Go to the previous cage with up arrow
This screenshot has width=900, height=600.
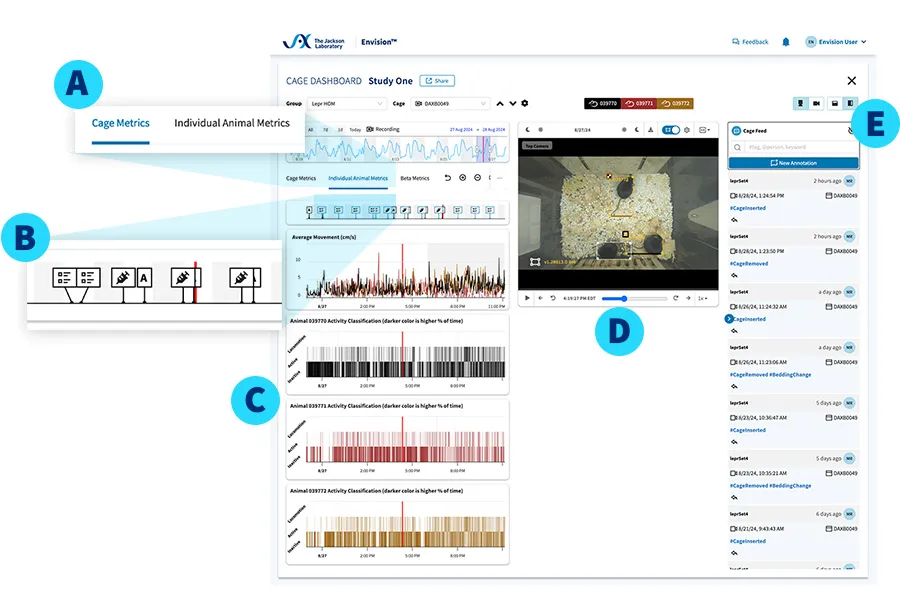501,103
